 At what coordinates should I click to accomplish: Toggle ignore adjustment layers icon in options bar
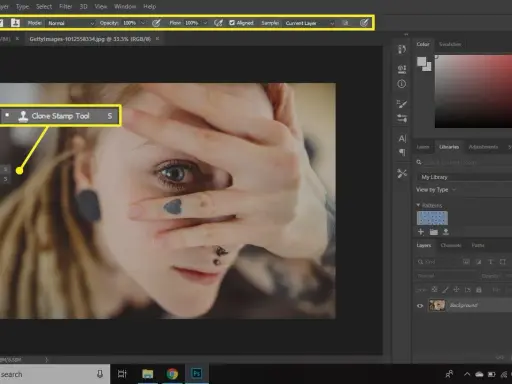(346, 23)
